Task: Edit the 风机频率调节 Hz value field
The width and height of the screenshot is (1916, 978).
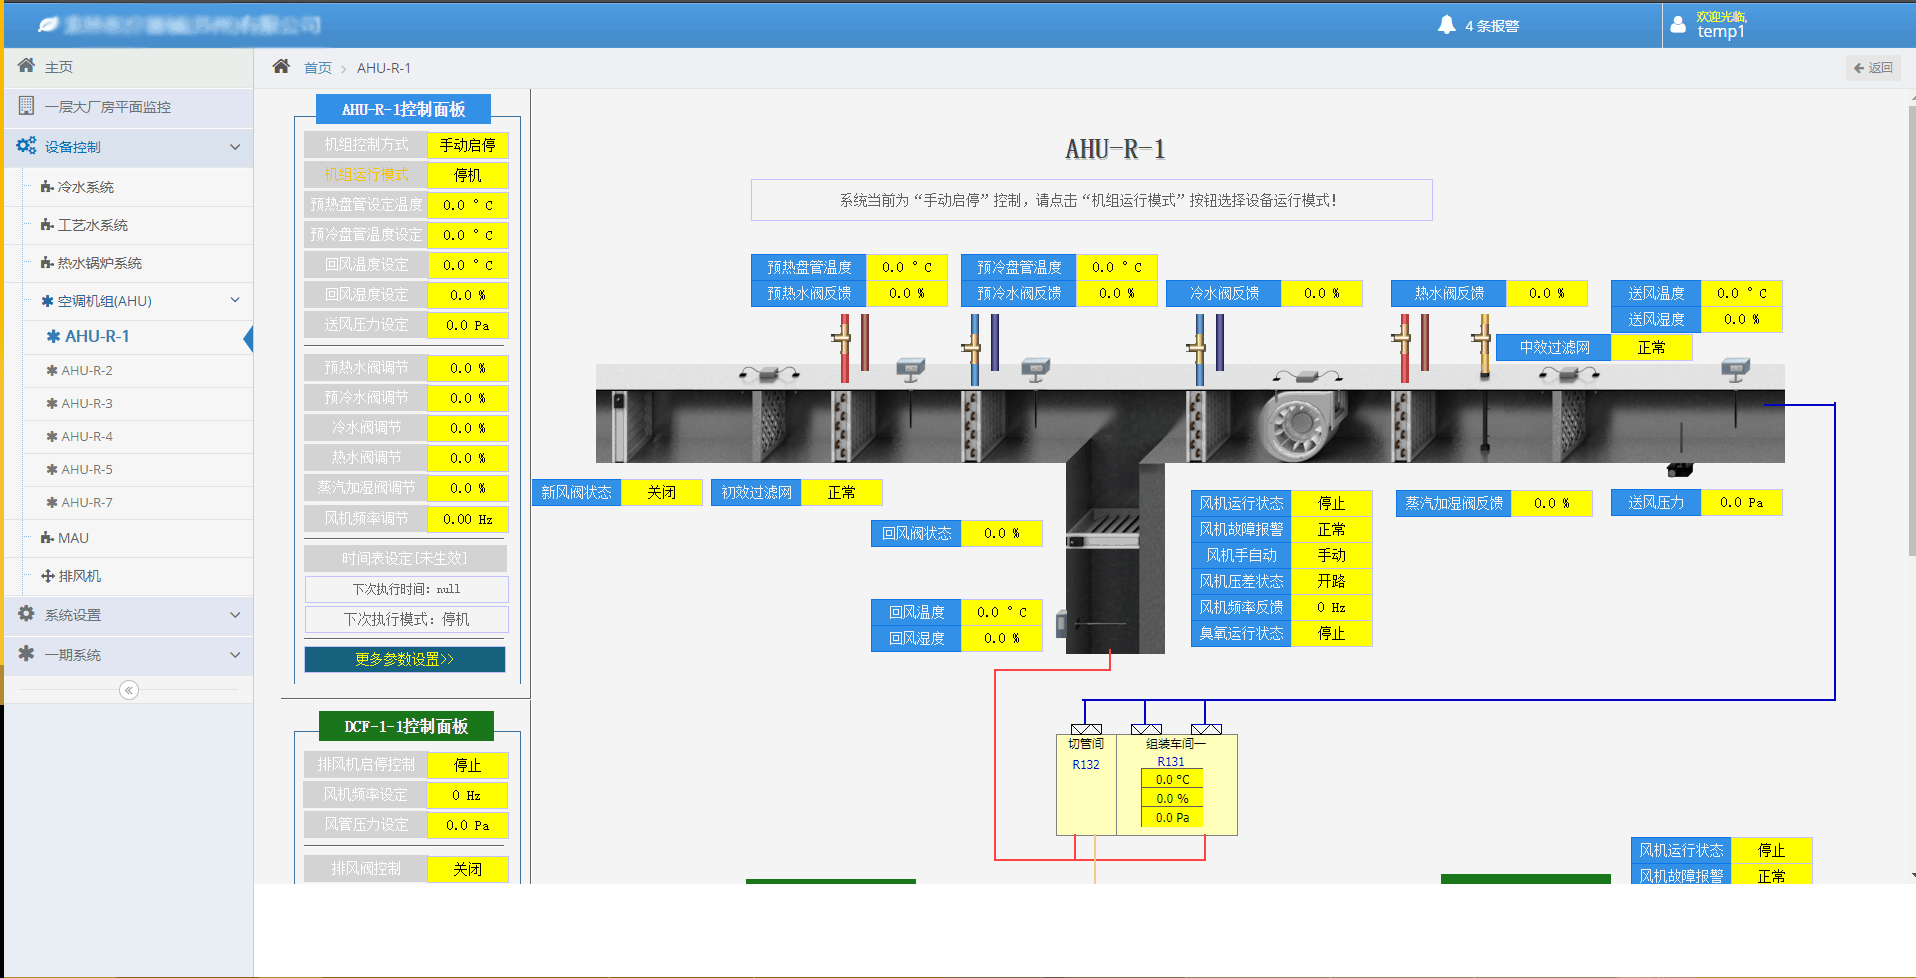Action: [467, 519]
